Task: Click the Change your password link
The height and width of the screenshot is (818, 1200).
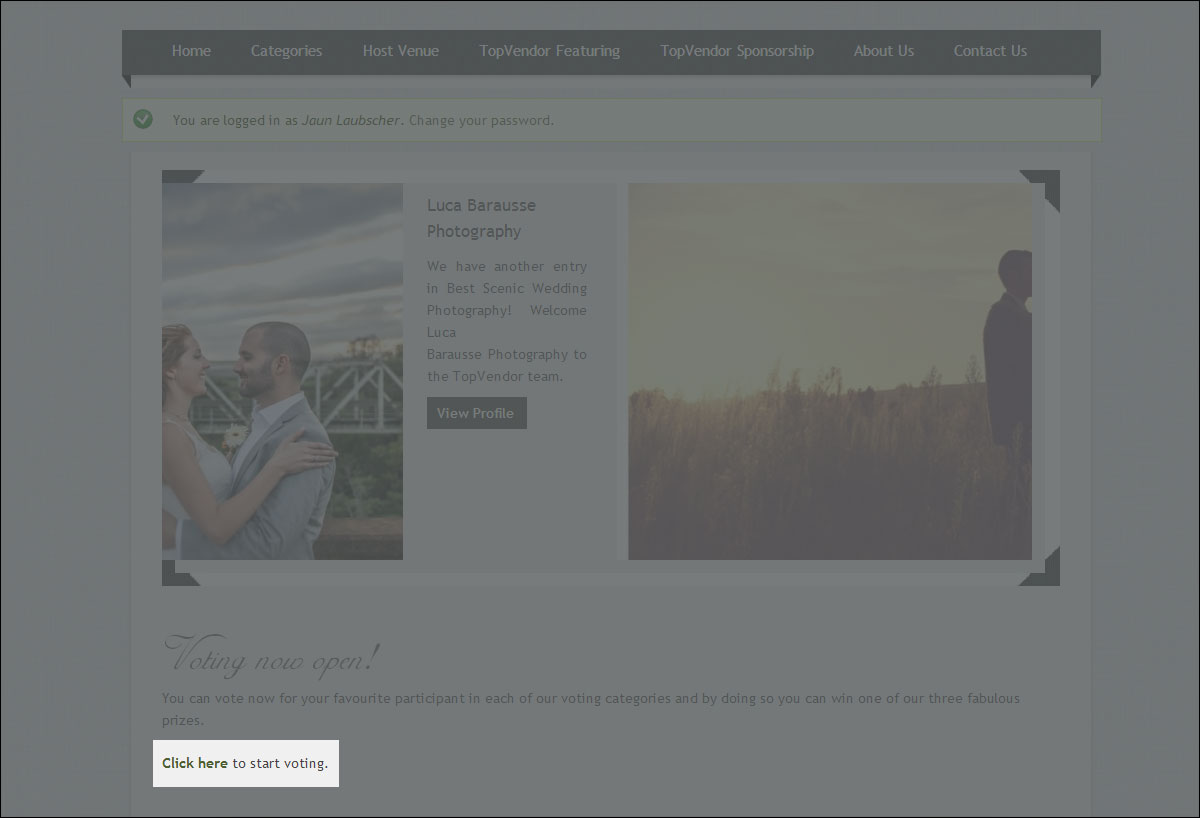Action: 481,121
